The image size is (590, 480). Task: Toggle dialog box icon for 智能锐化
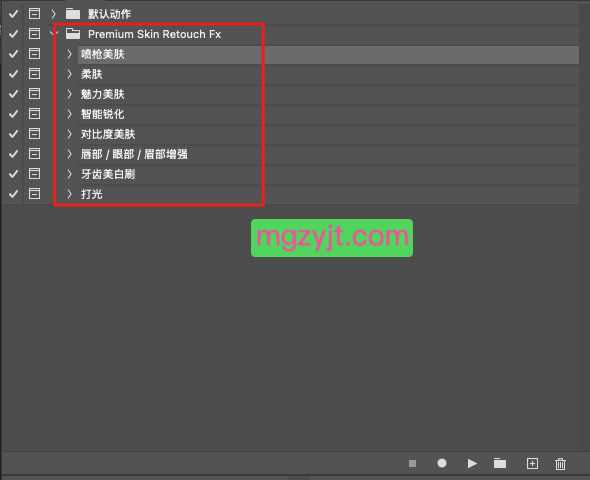34,113
